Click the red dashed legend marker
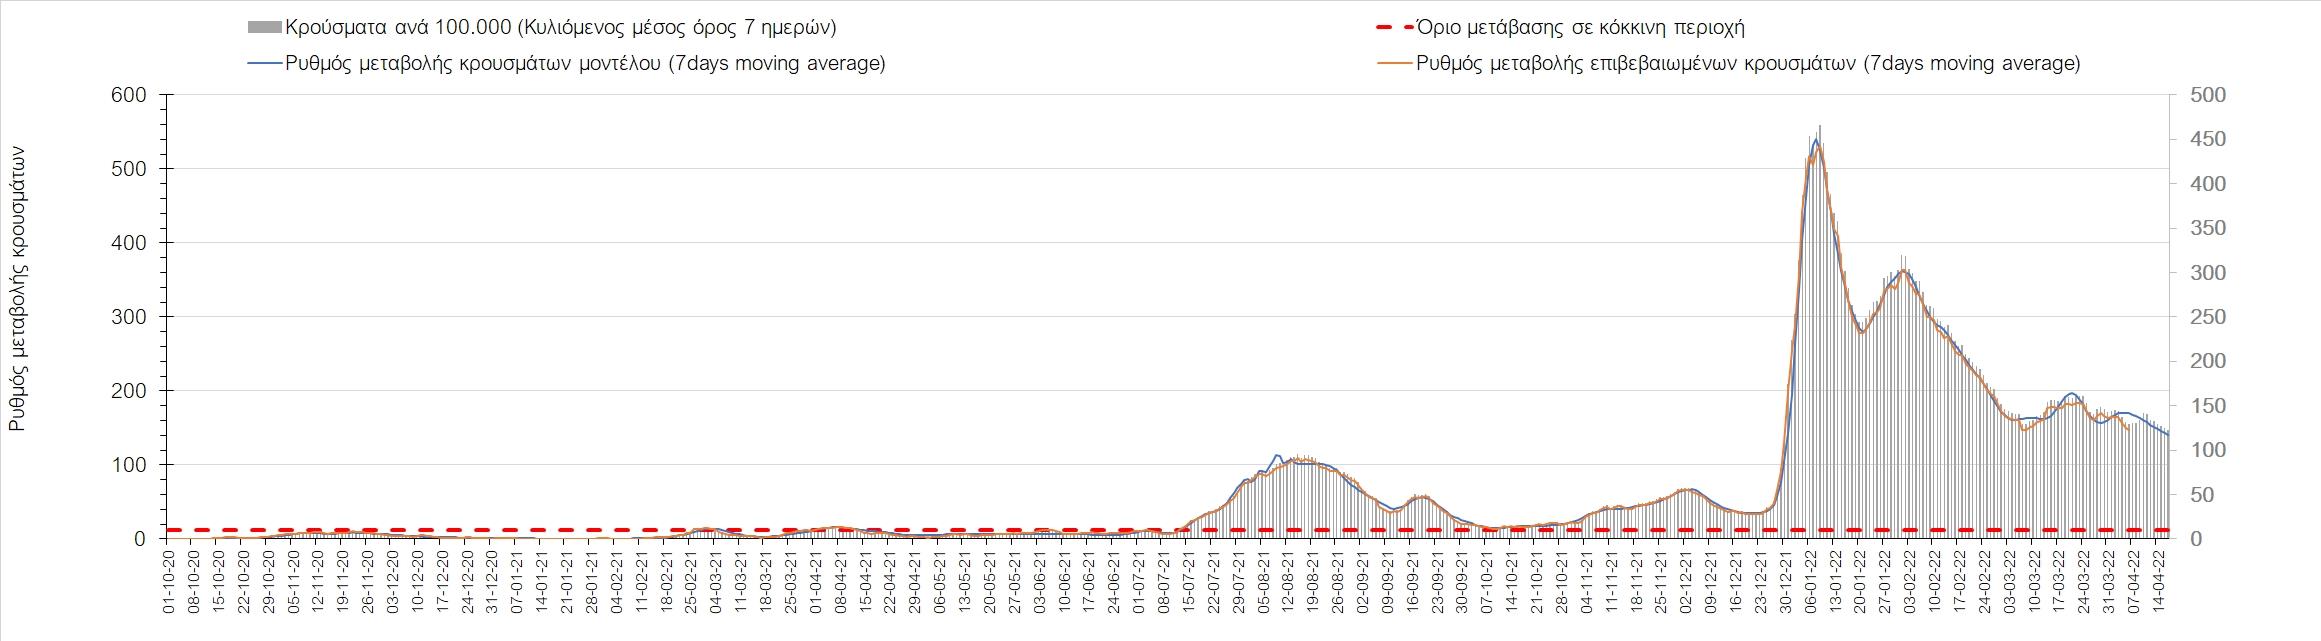The width and height of the screenshot is (2321, 641). (1394, 28)
